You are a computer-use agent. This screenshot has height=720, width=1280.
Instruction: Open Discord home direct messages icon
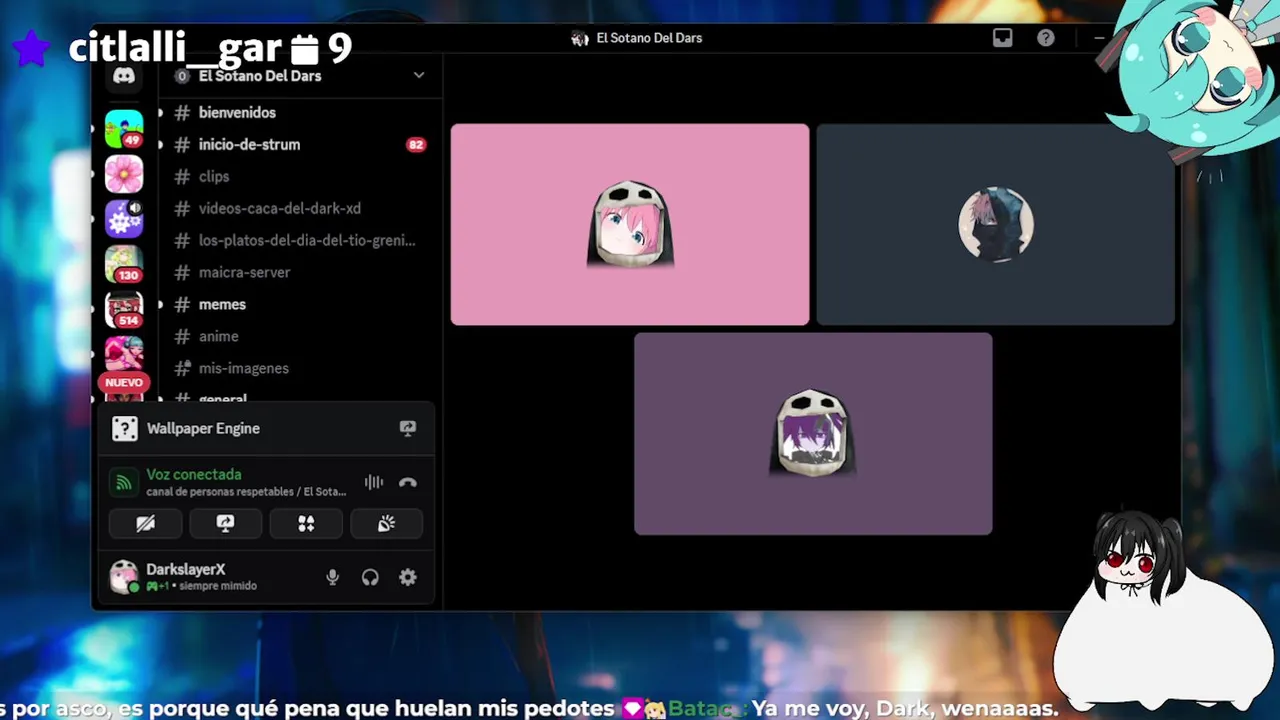[x=124, y=77]
